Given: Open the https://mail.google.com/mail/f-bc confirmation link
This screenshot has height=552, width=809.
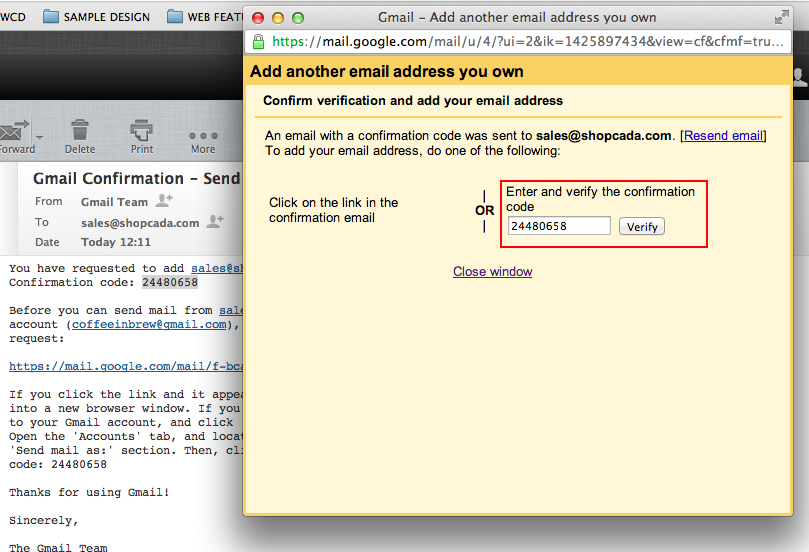Looking at the screenshot, I should click(126, 366).
